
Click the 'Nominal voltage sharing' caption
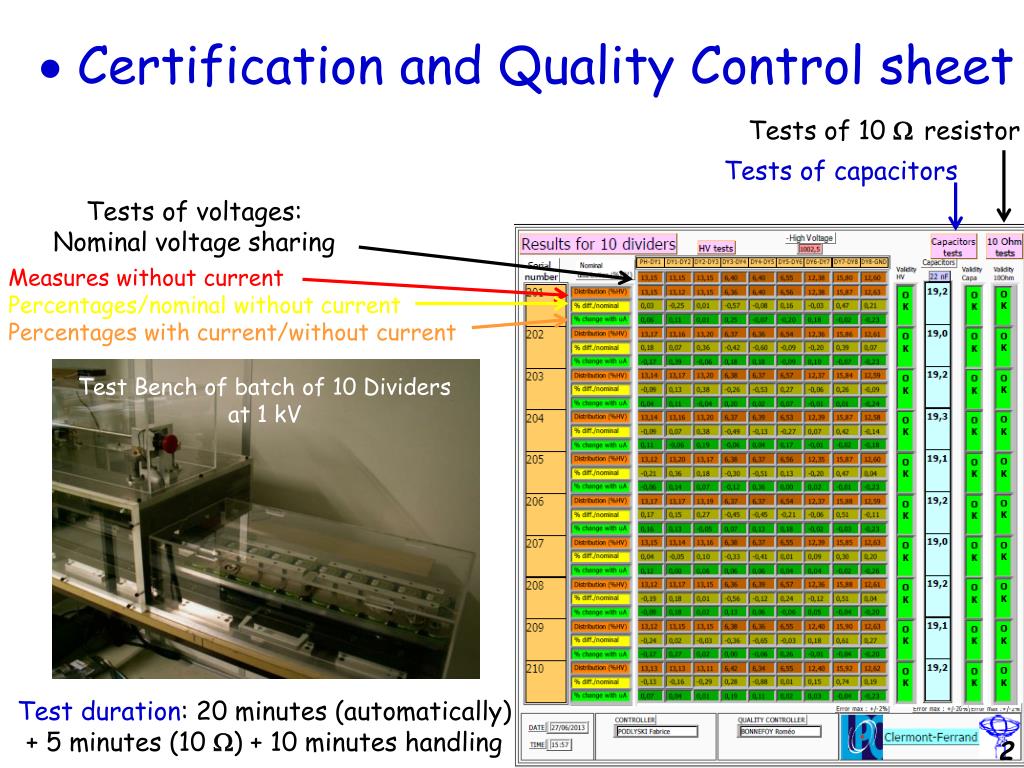[x=194, y=242]
